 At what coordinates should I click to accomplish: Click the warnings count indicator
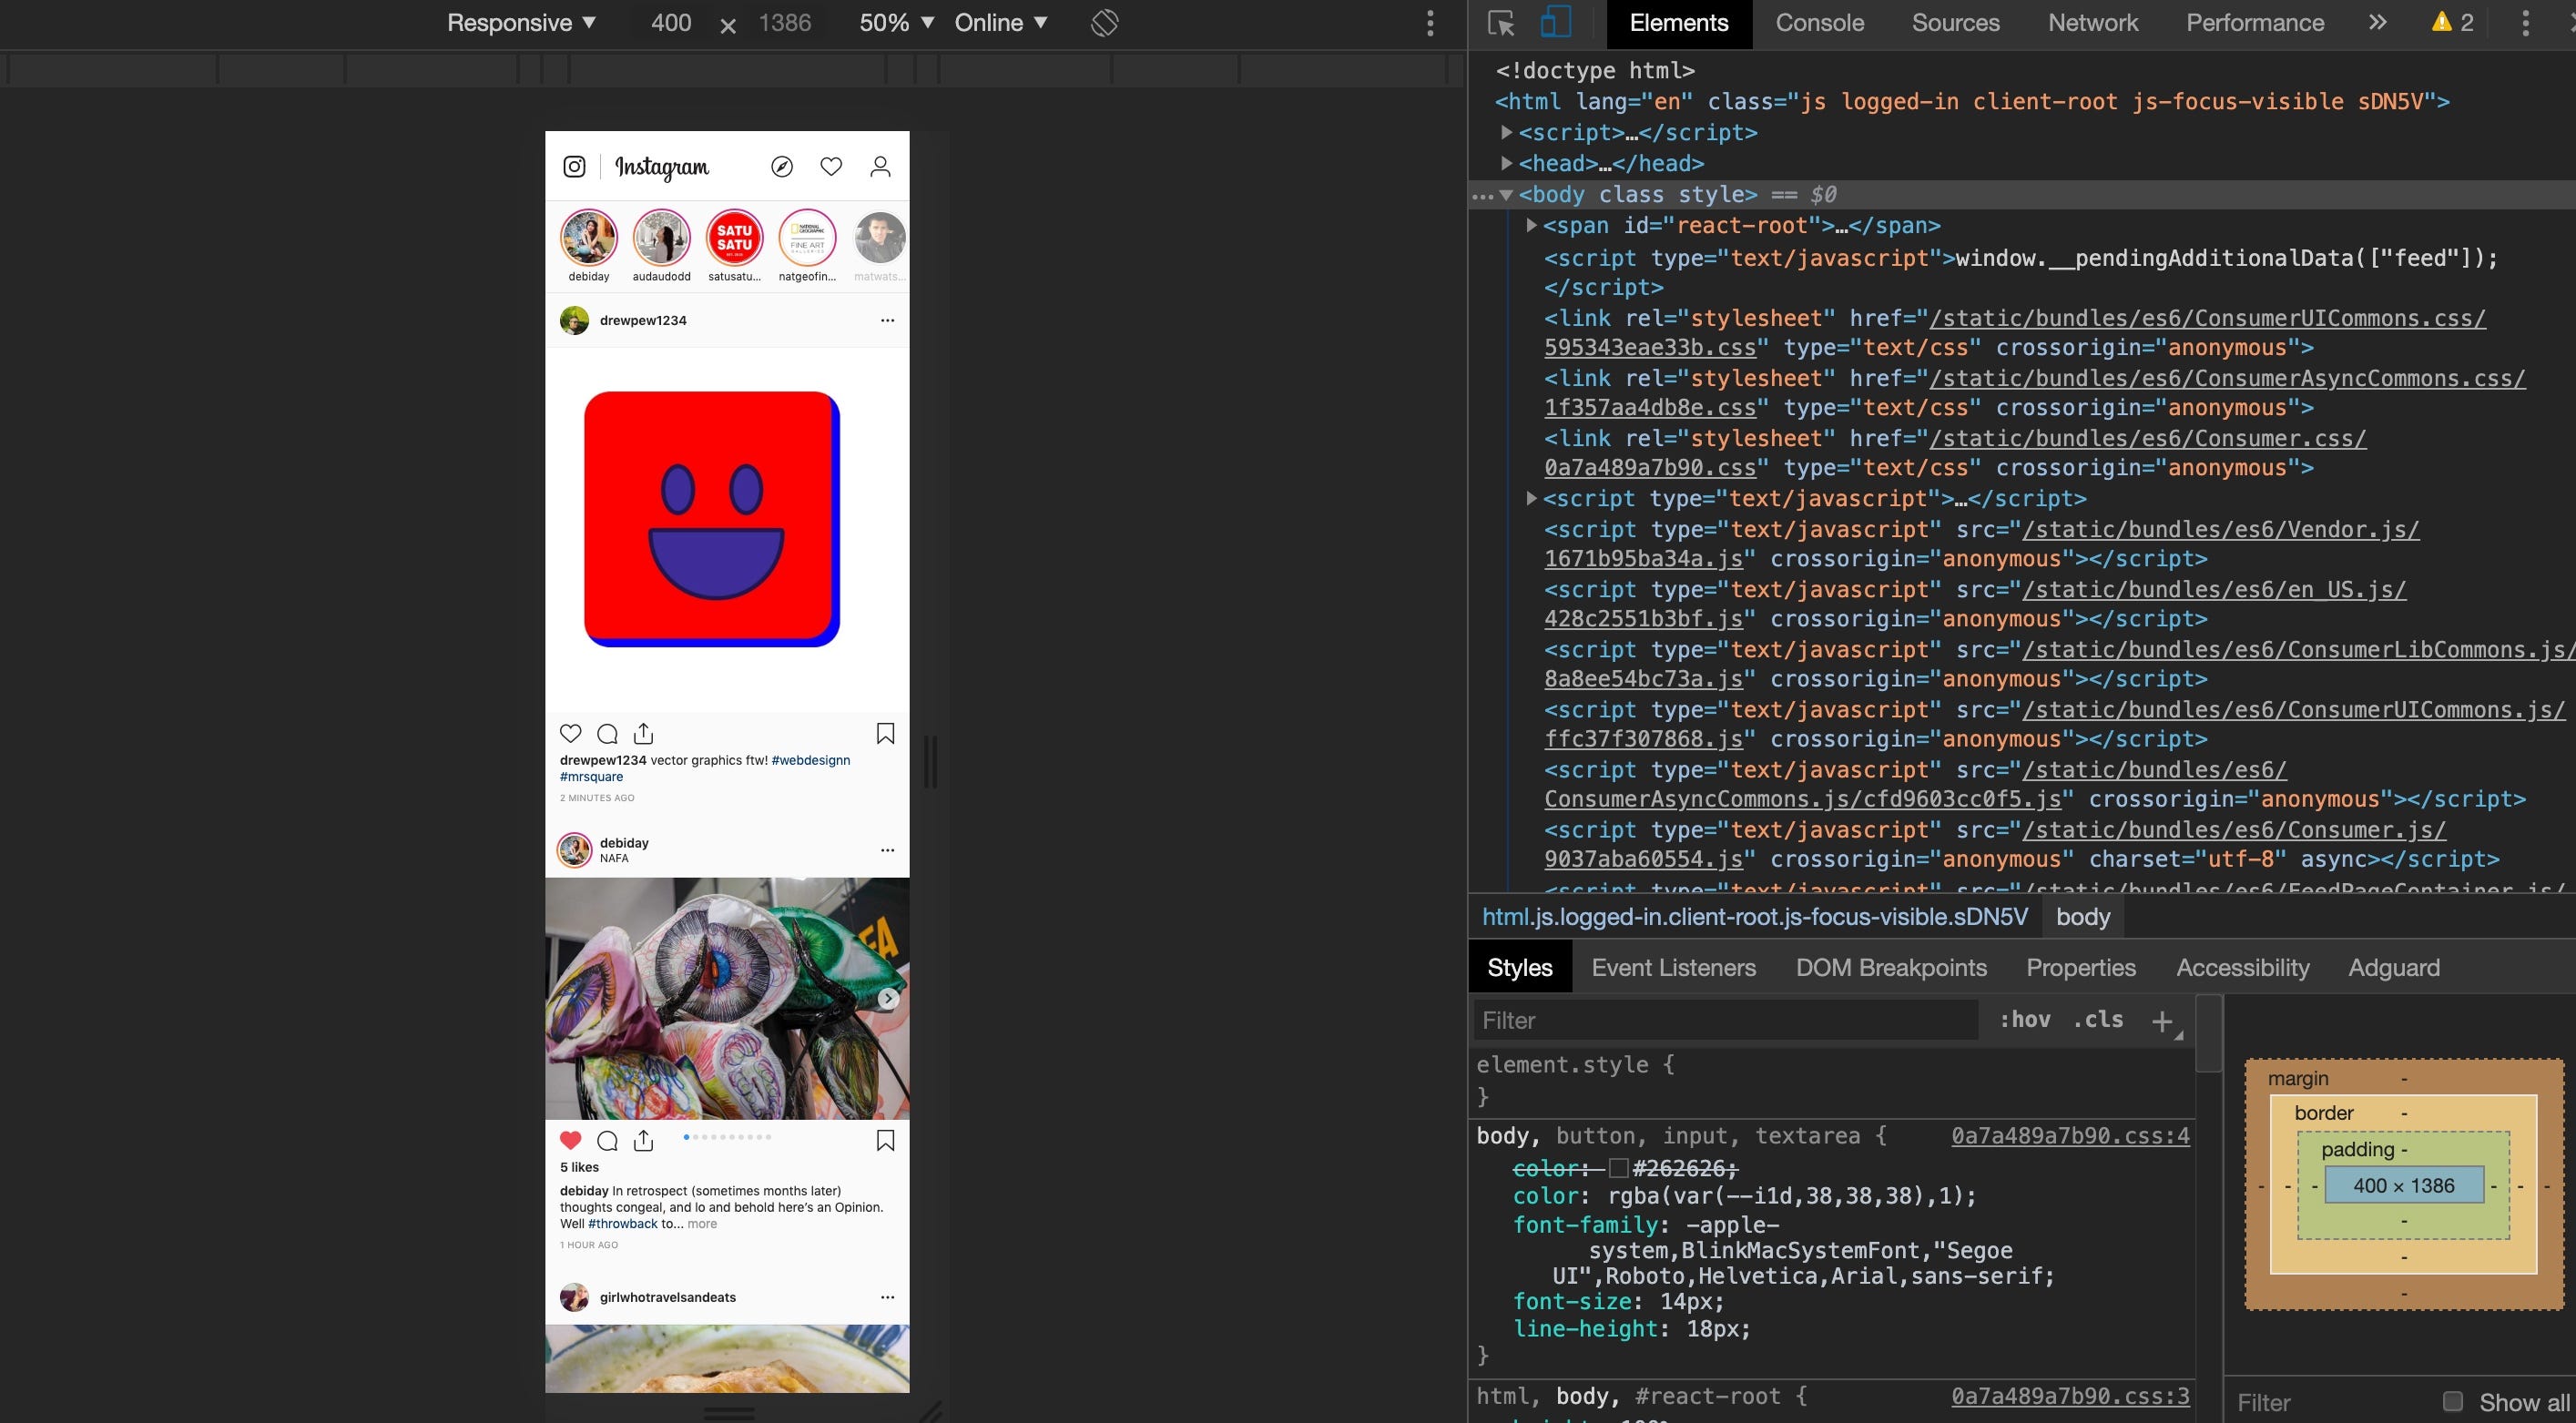pos(2453,22)
